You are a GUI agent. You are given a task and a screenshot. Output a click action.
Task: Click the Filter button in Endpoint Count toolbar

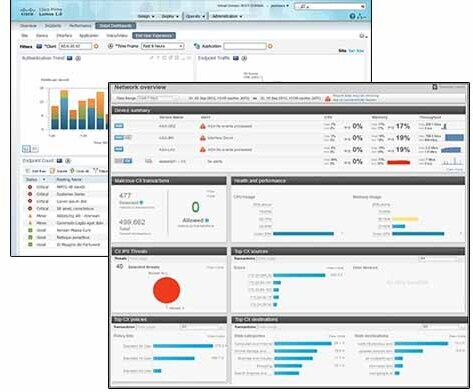click(100, 171)
